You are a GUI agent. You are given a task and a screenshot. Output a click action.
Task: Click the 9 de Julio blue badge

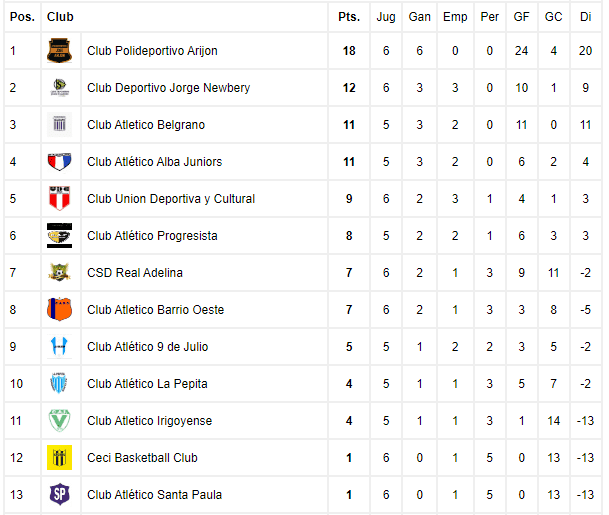(59, 346)
